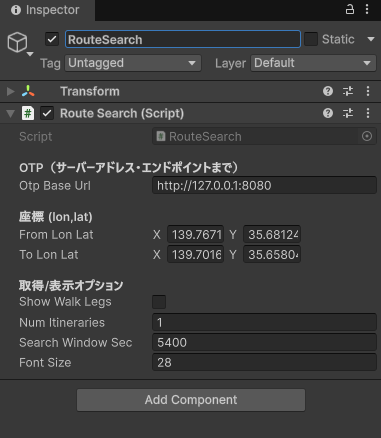
Task: Click the Show Walk Legs label
Action: pyautogui.click(x=65, y=302)
